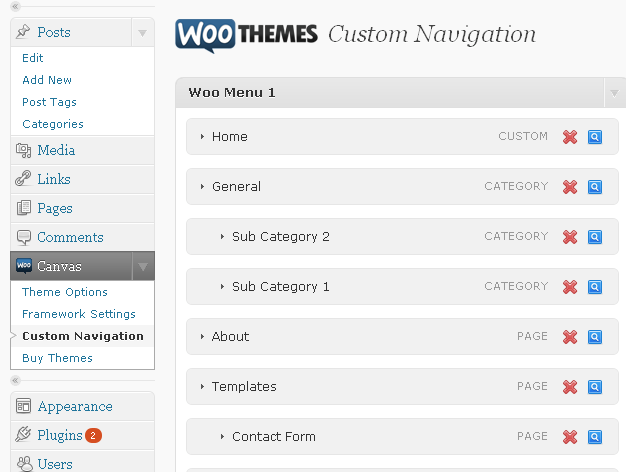Open view icon for Templates page
Image resolution: width=626 pixels, height=472 pixels.
(x=594, y=387)
